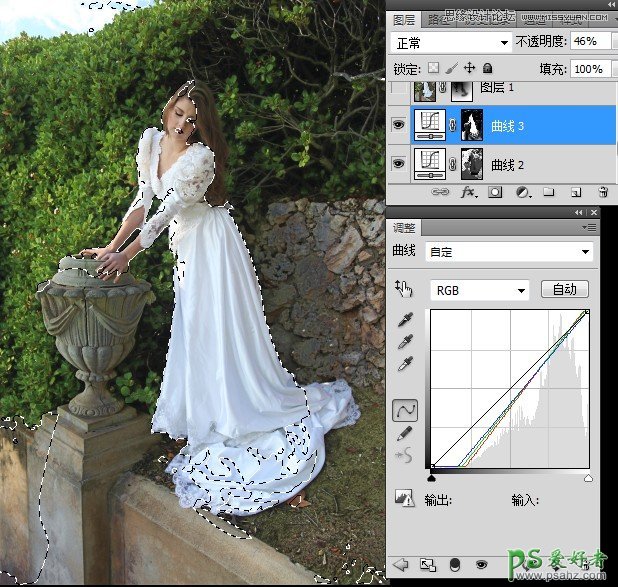Delete layer using the trash icon

(602, 191)
